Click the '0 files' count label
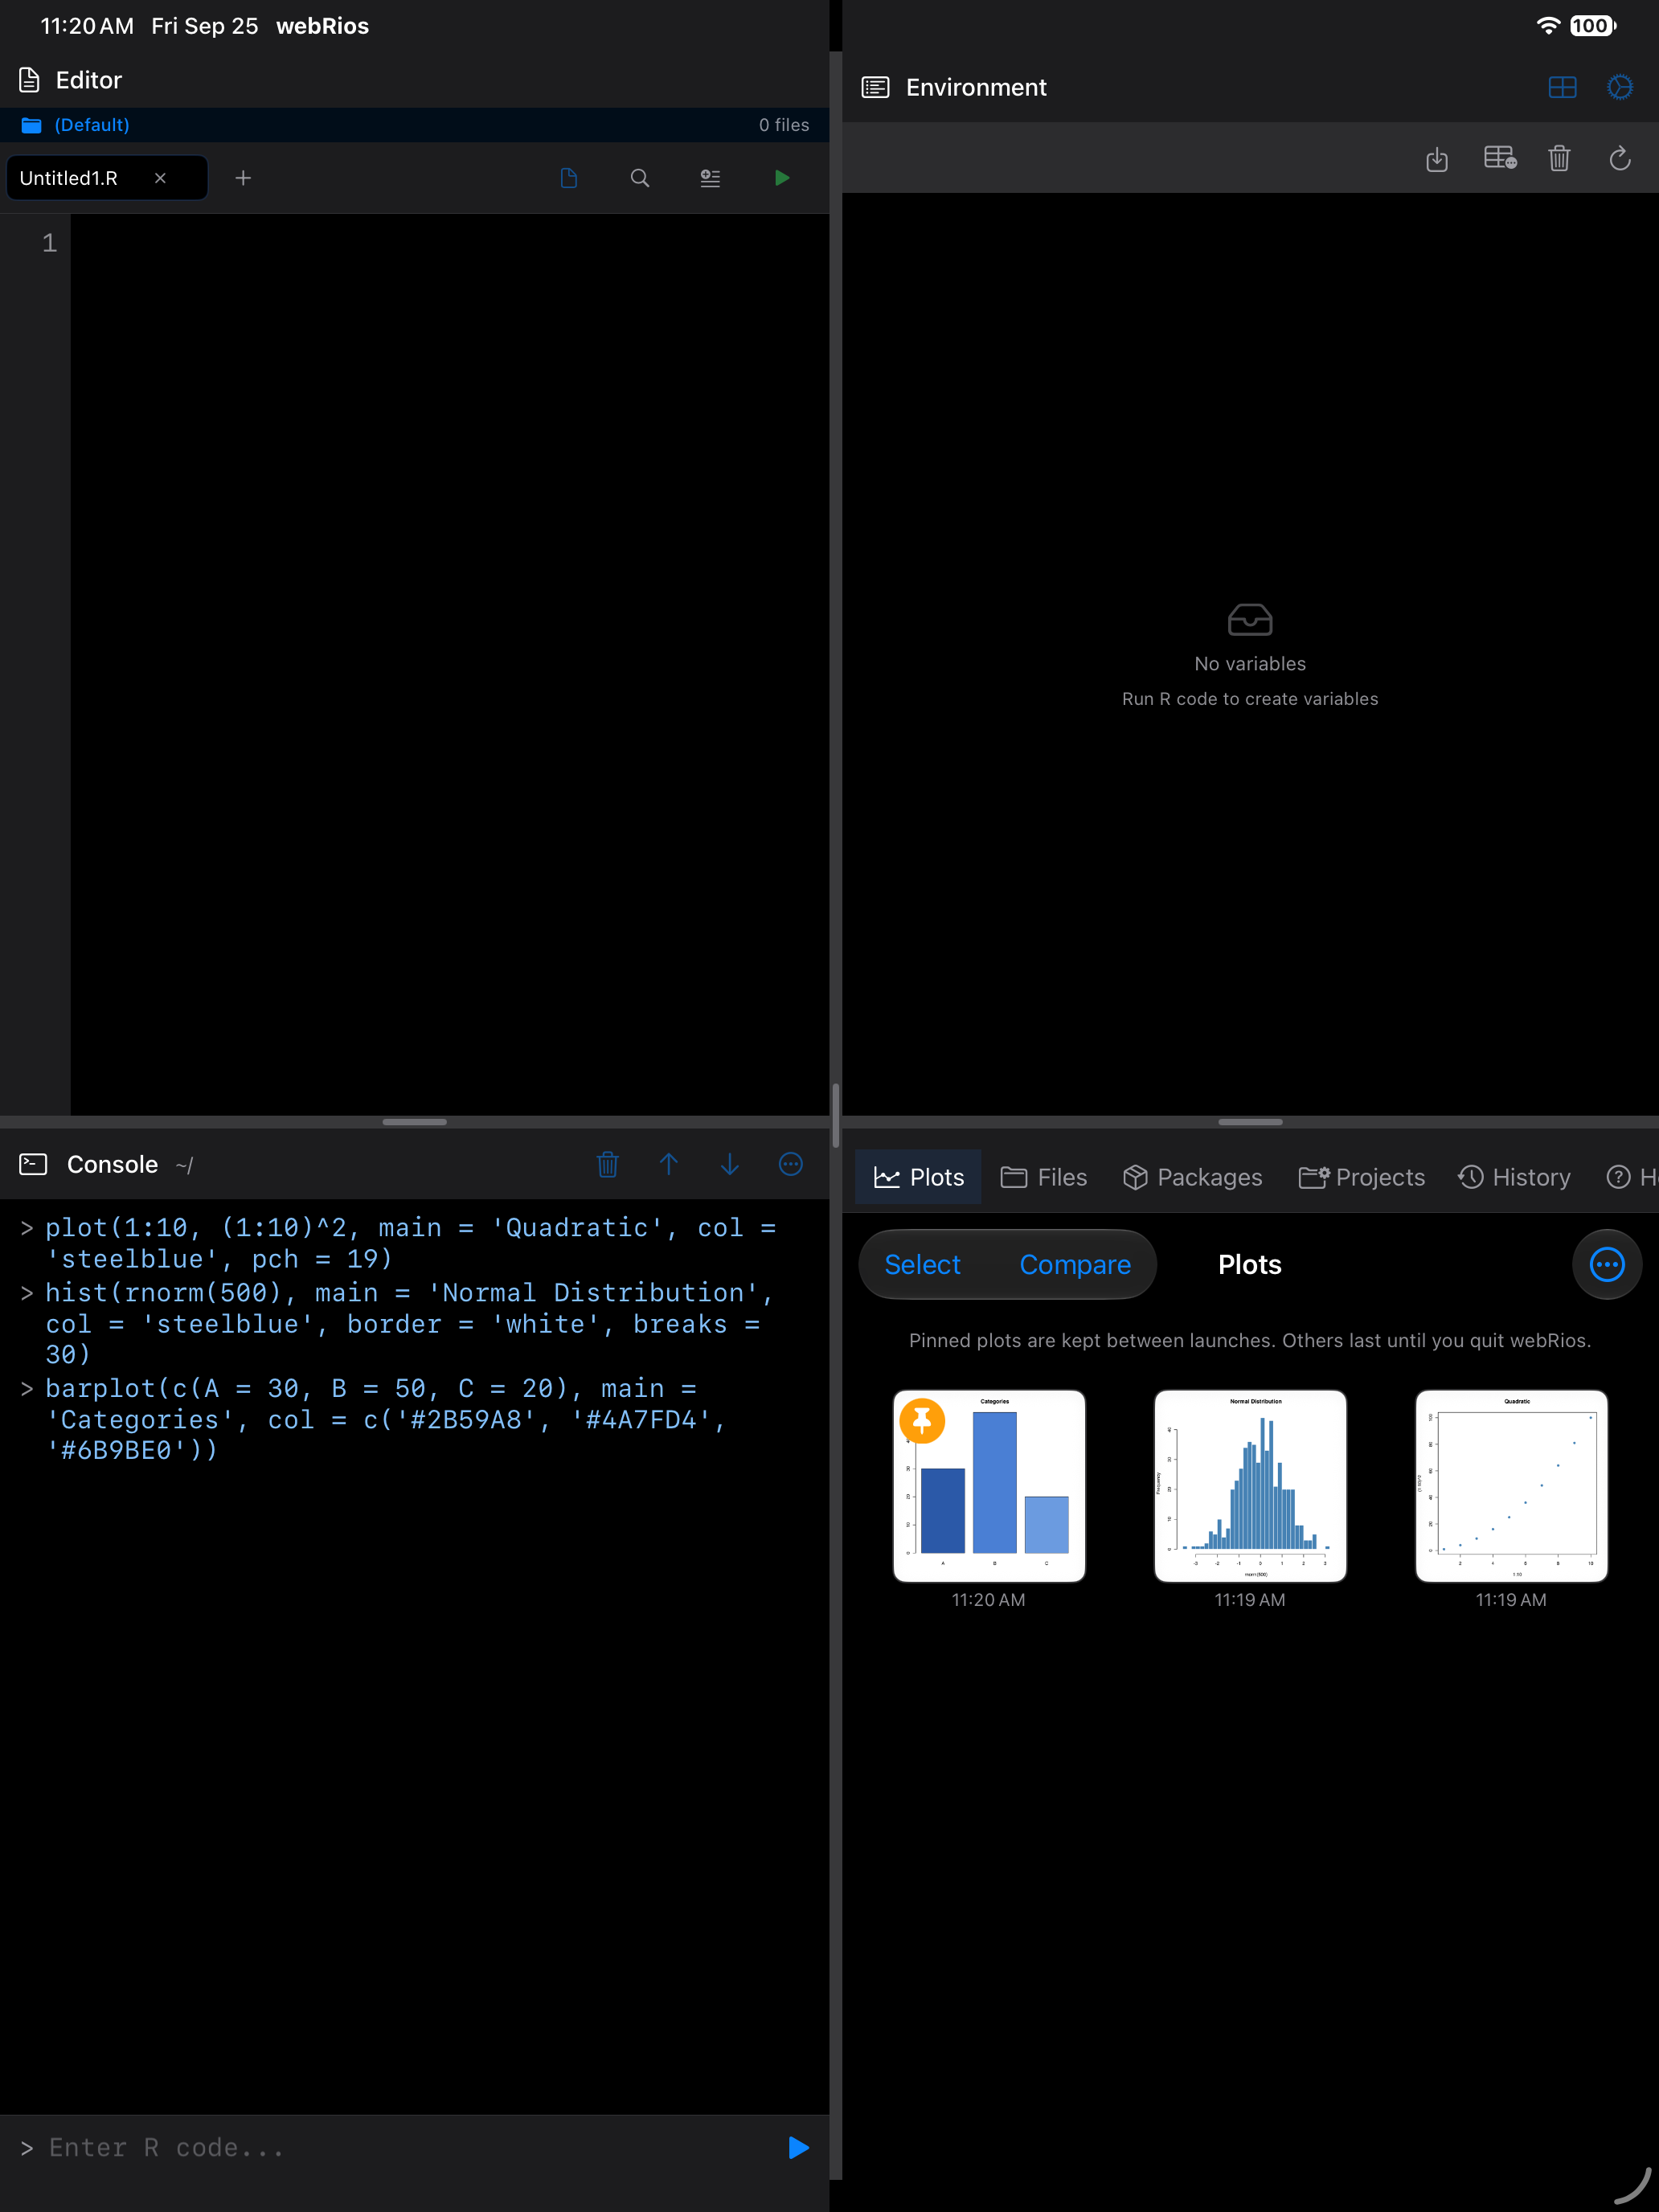This screenshot has width=1659, height=2212. pyautogui.click(x=784, y=125)
